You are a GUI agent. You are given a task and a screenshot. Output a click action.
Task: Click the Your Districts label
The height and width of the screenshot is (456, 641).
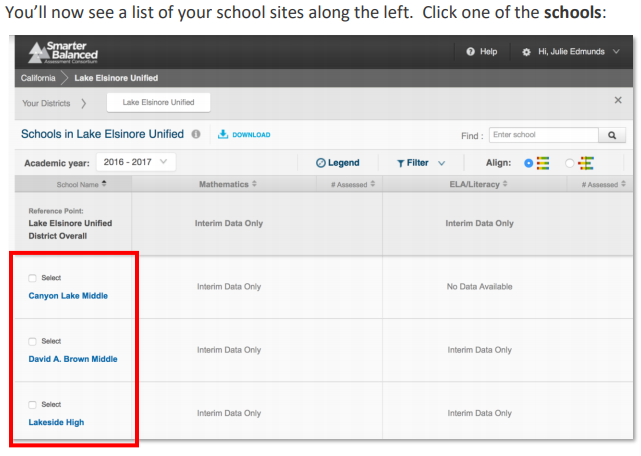(46, 103)
